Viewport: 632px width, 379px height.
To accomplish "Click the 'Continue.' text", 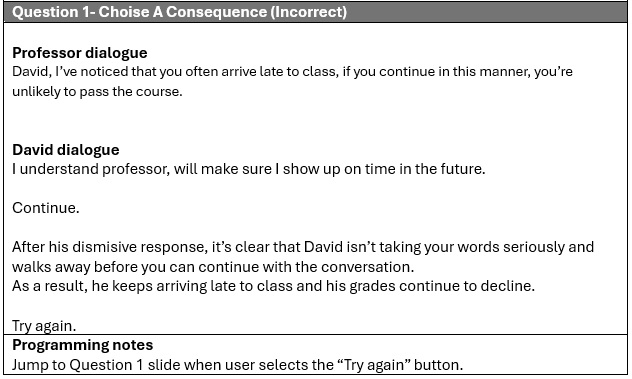I will (46, 208).
